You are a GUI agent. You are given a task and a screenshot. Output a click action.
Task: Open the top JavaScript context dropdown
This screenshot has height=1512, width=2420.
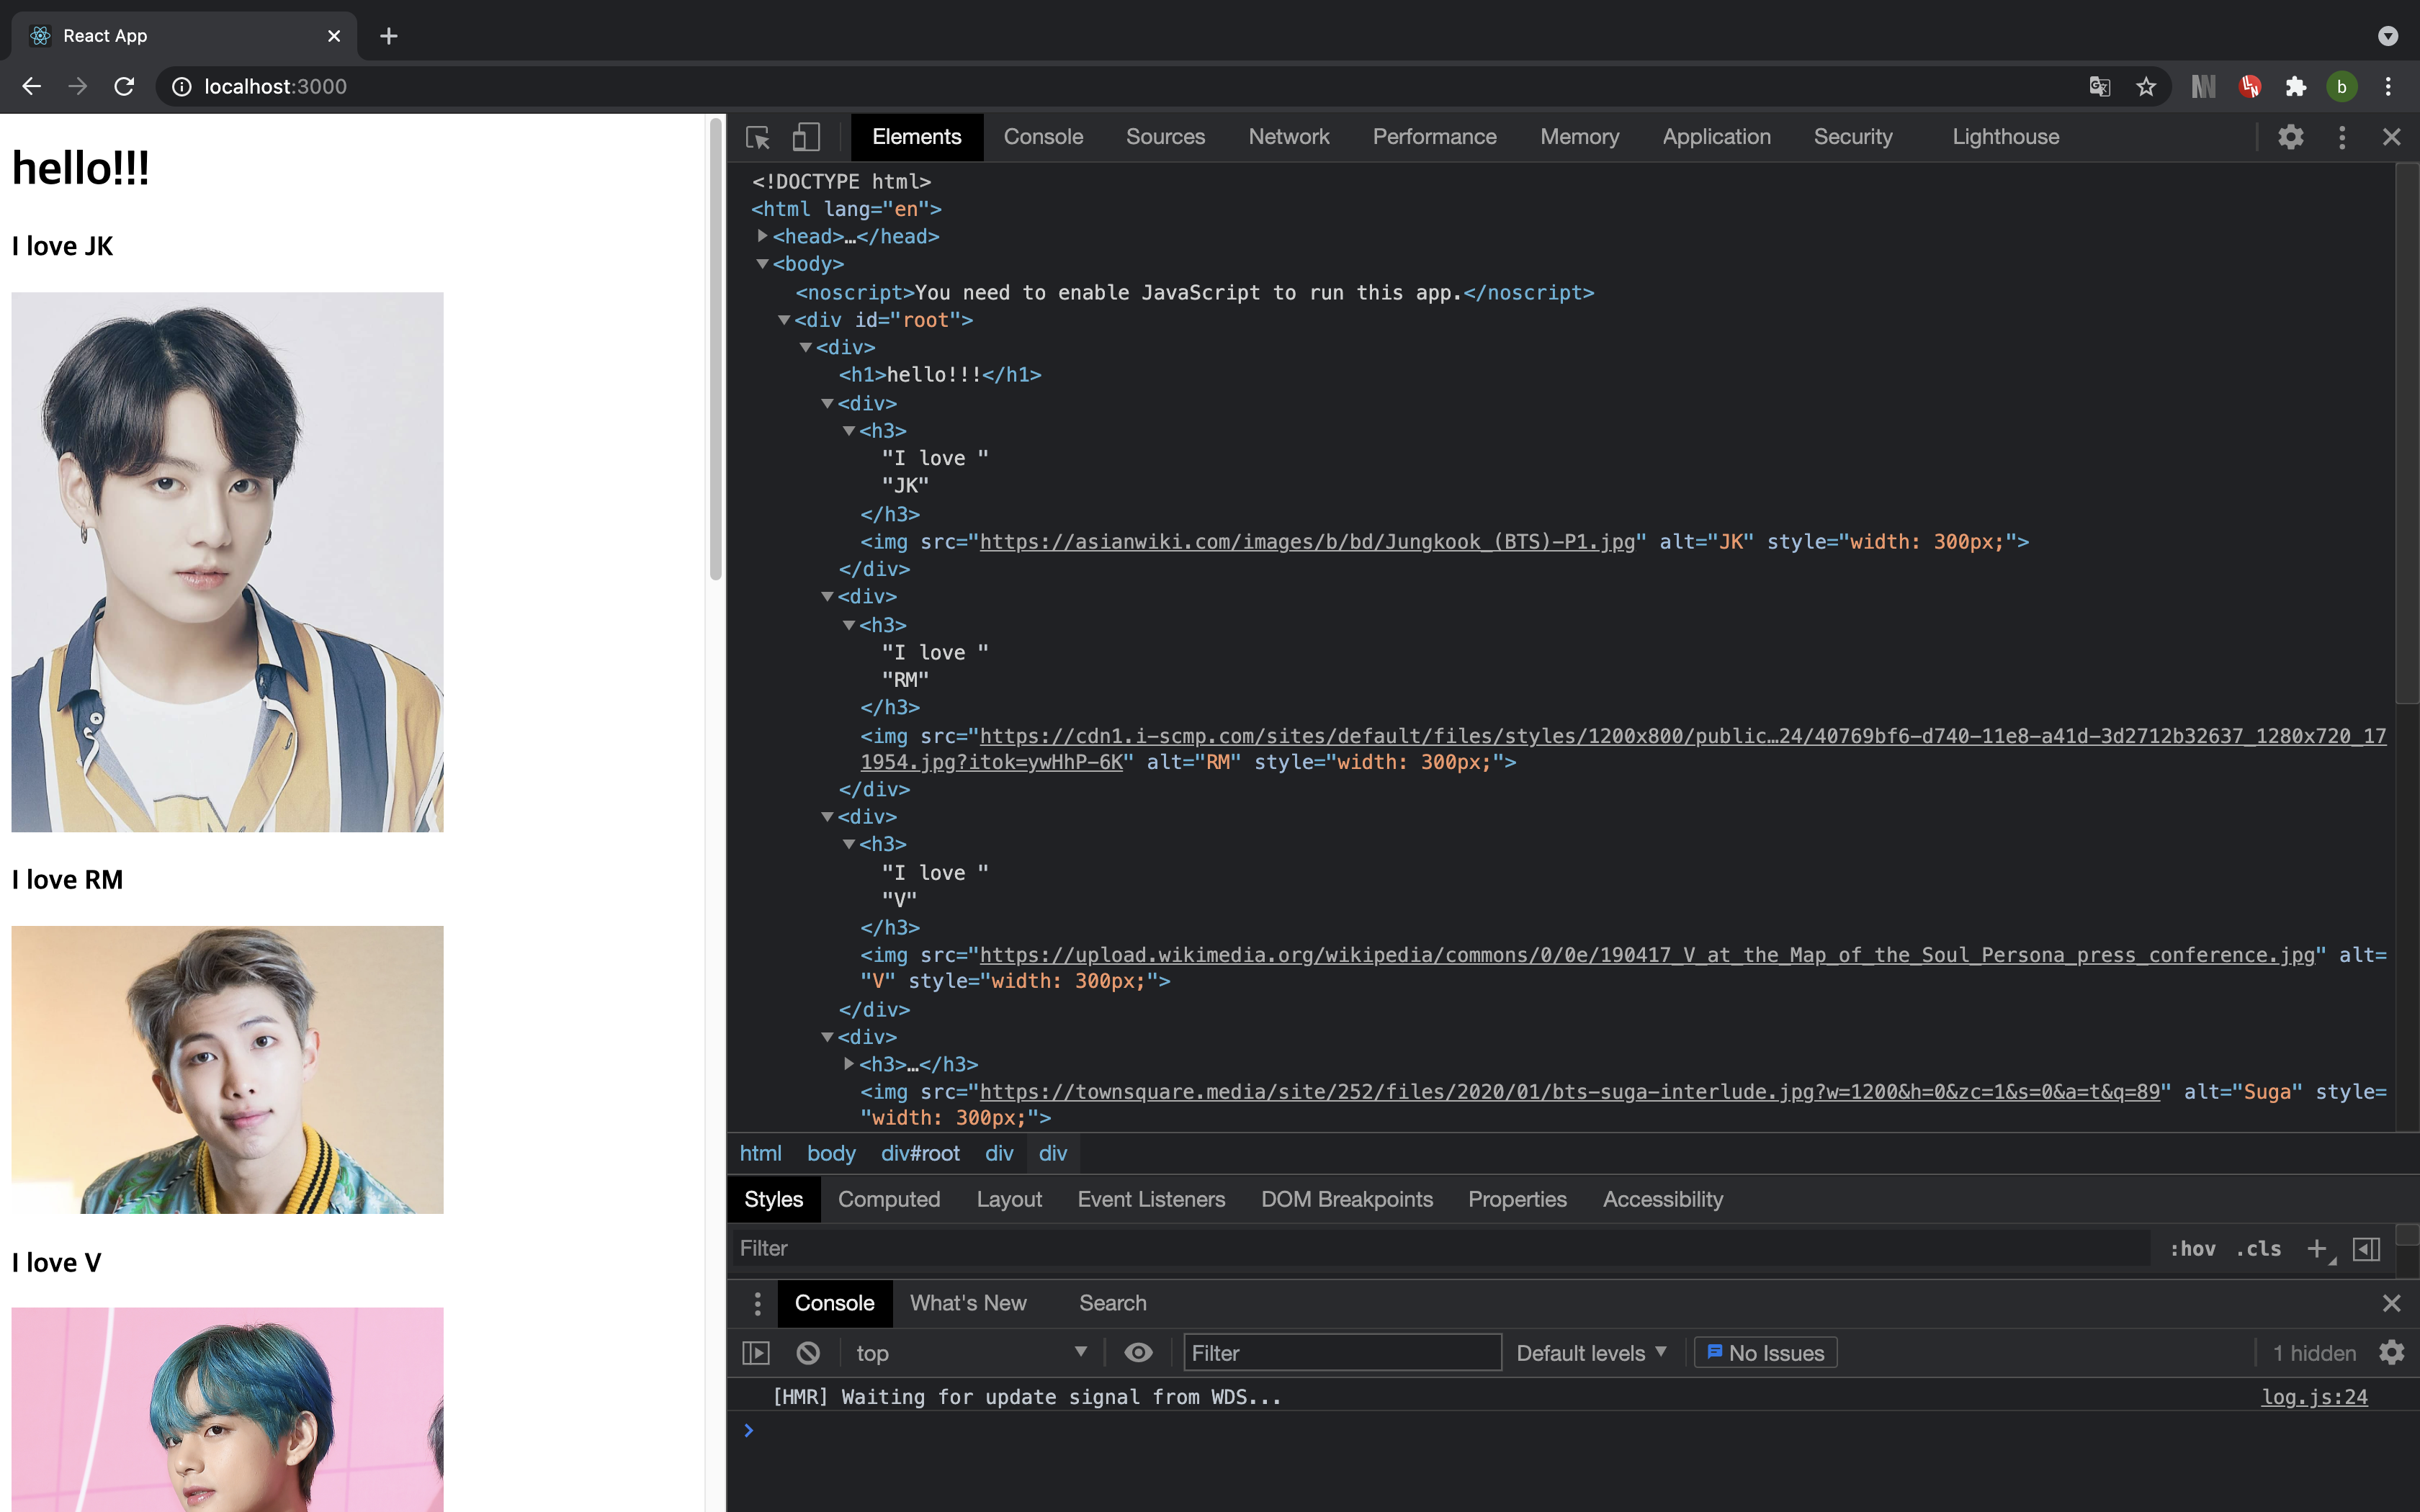pos(970,1353)
